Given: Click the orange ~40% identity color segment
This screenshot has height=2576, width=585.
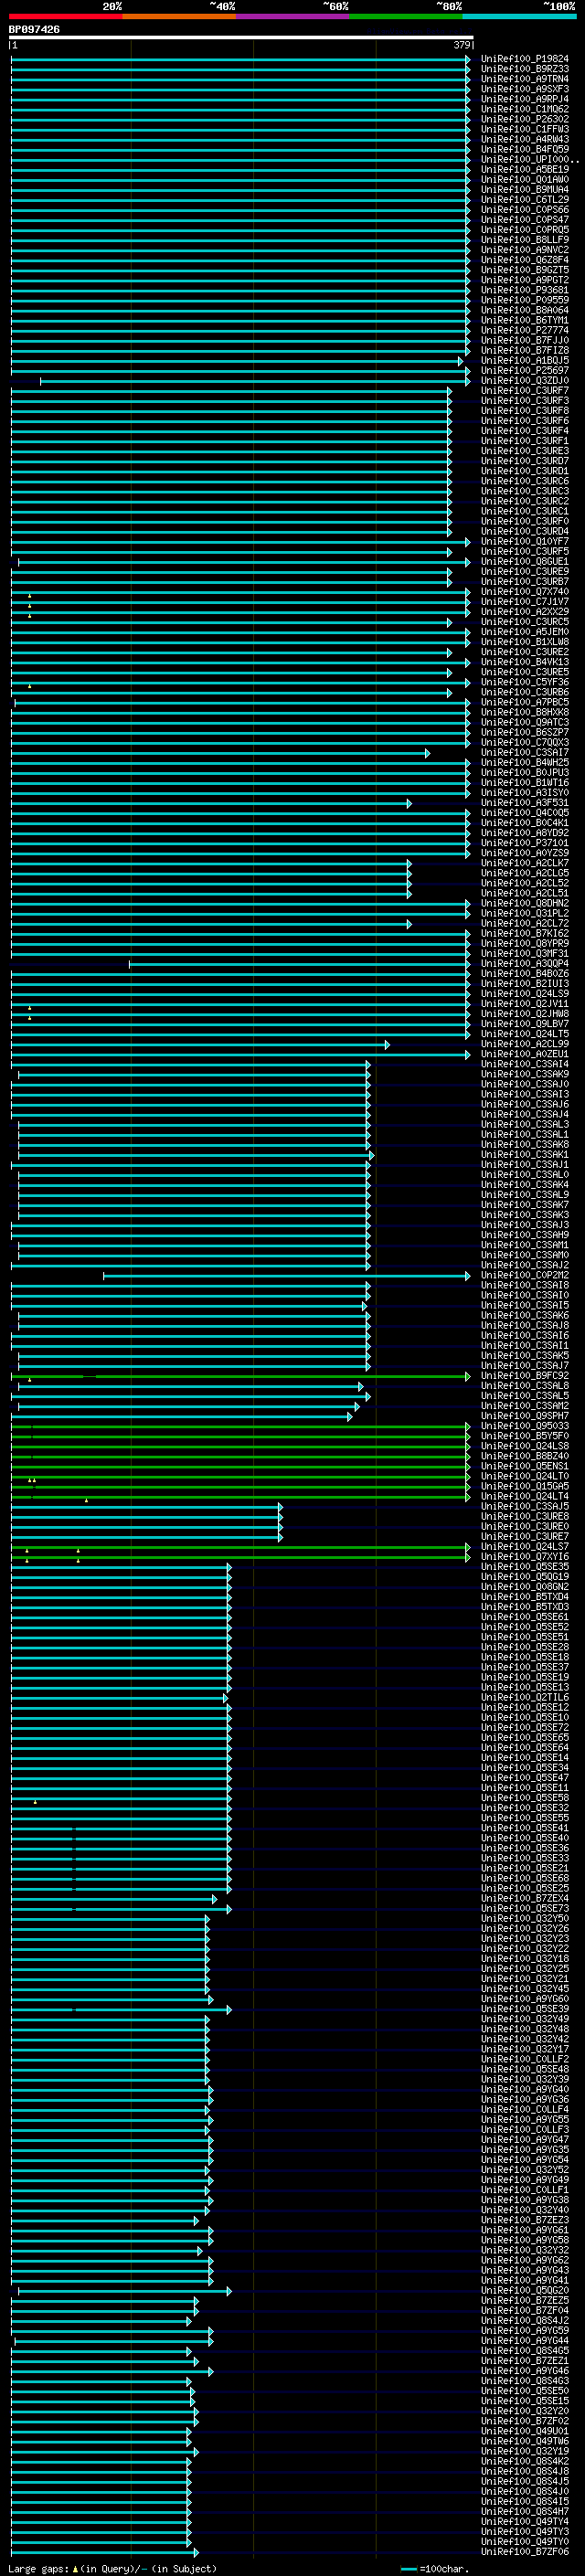Looking at the screenshot, I should pyautogui.click(x=179, y=16).
